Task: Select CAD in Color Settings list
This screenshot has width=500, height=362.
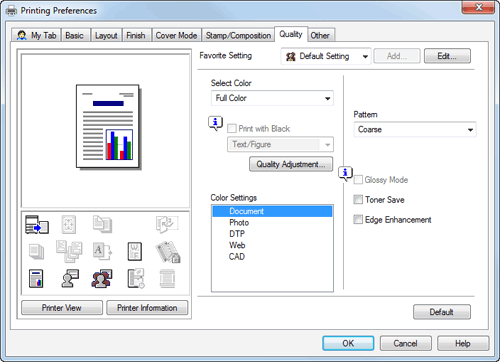Action: [272, 257]
